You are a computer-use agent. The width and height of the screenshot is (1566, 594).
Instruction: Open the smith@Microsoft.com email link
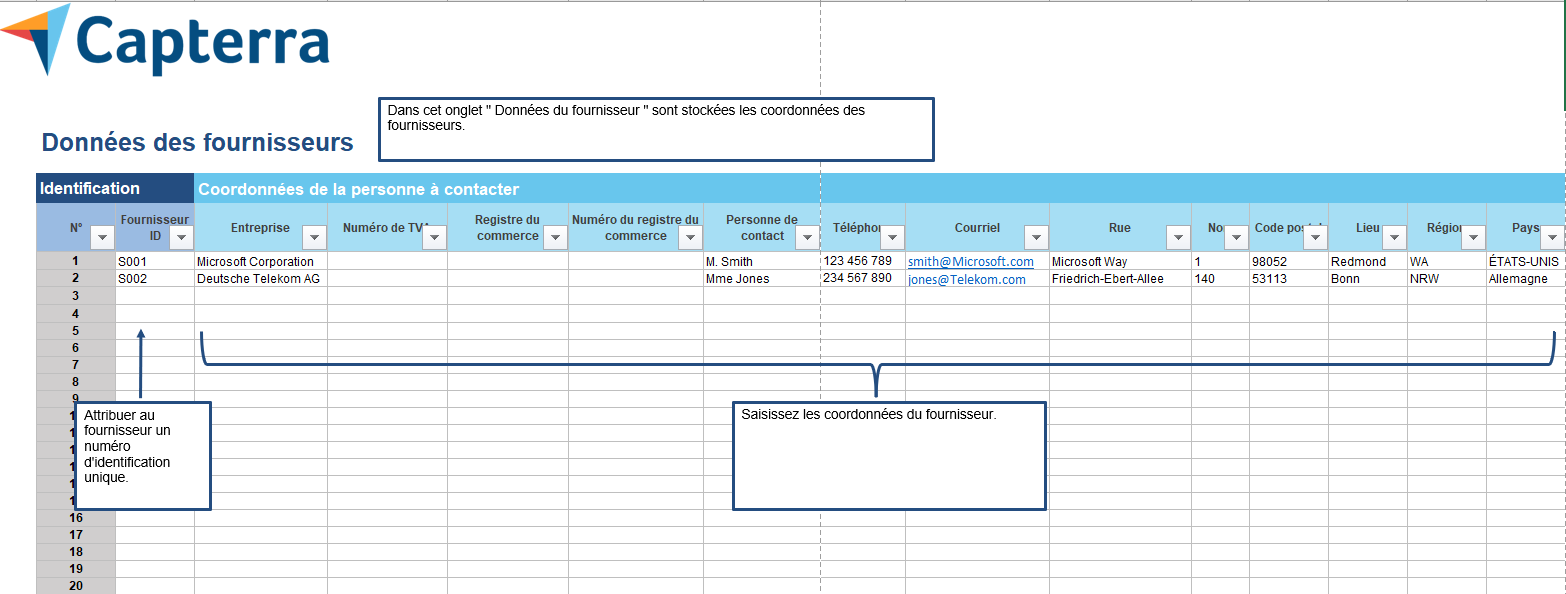(971, 261)
